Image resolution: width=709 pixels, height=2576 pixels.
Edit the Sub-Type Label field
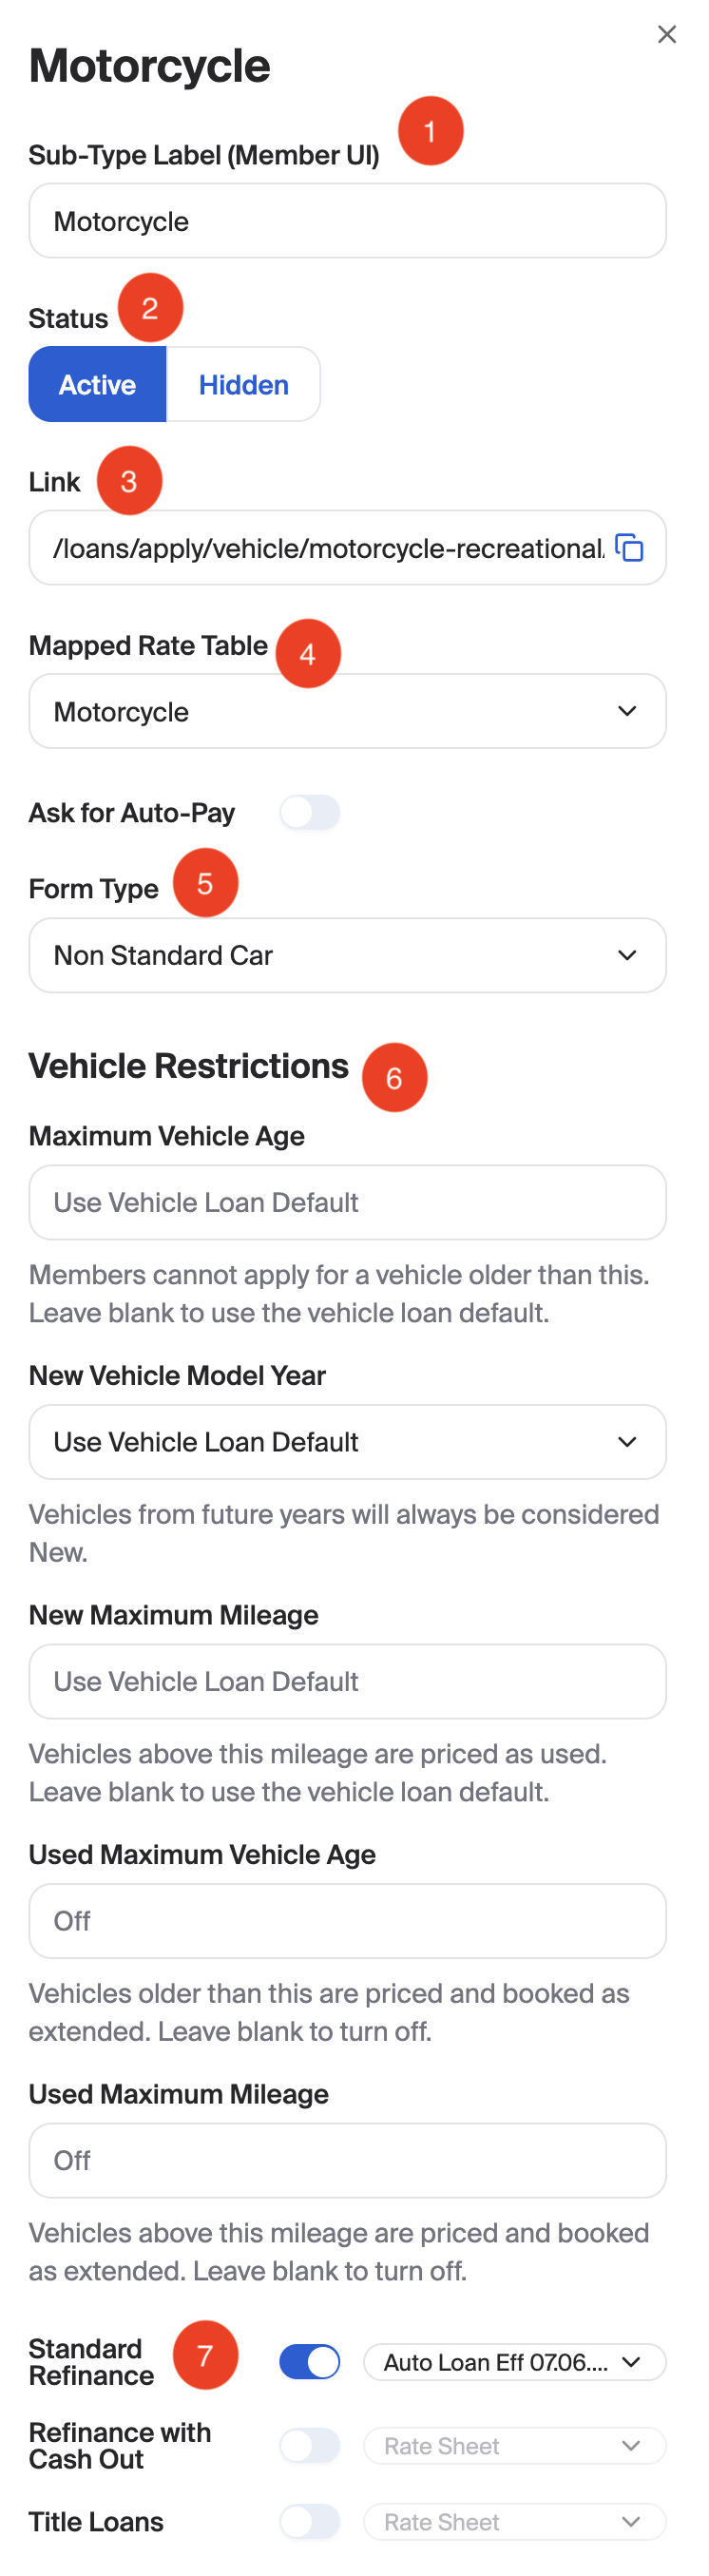click(x=347, y=221)
